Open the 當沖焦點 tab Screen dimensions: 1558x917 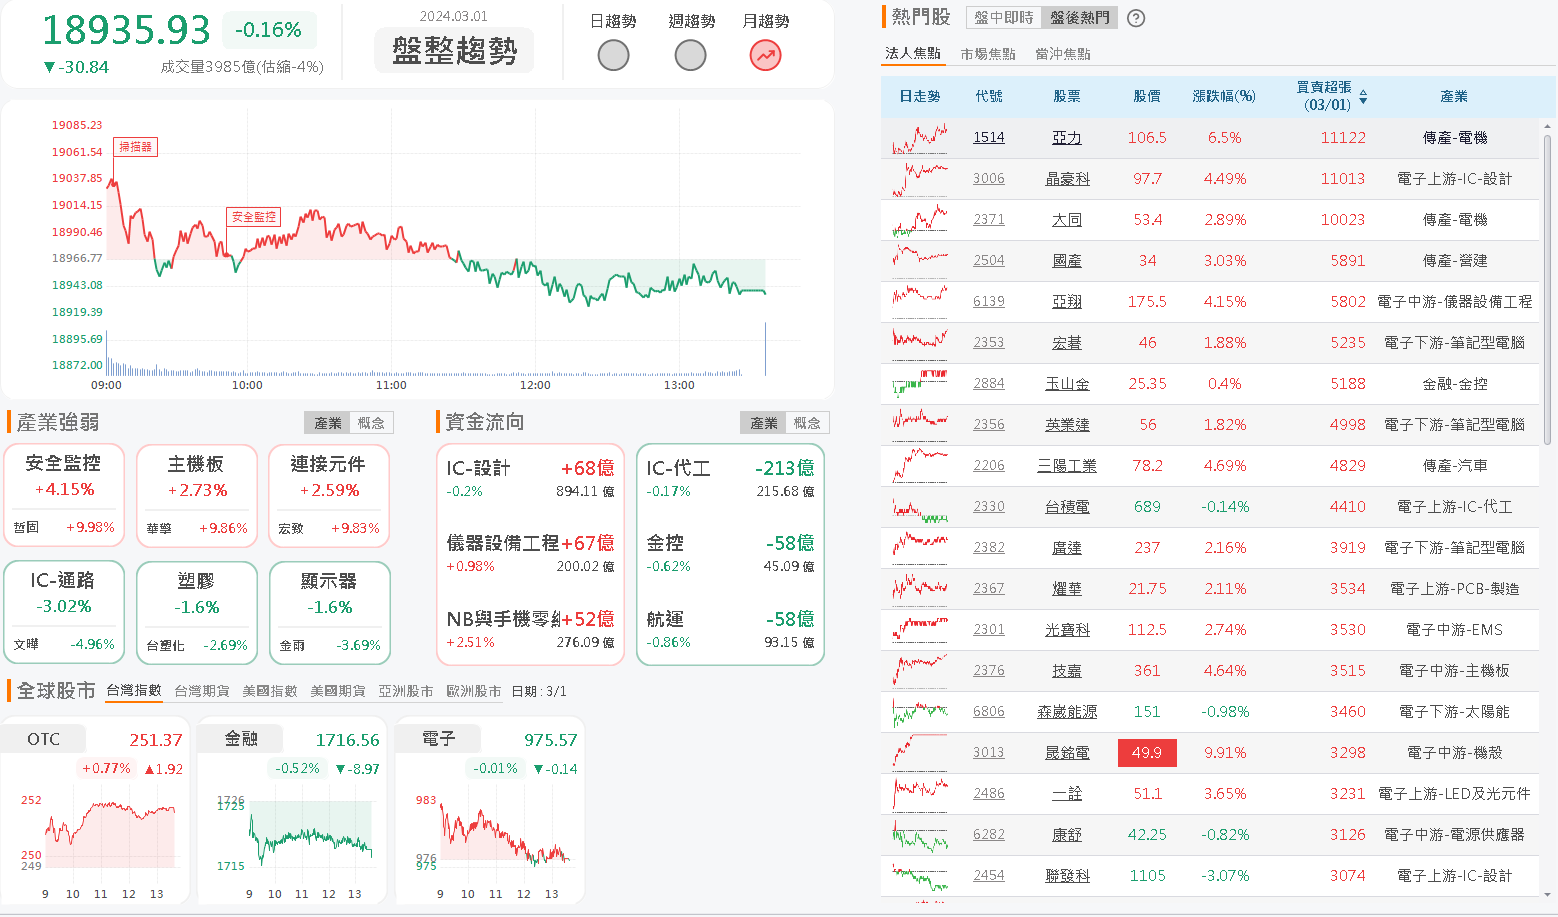pos(1062,54)
